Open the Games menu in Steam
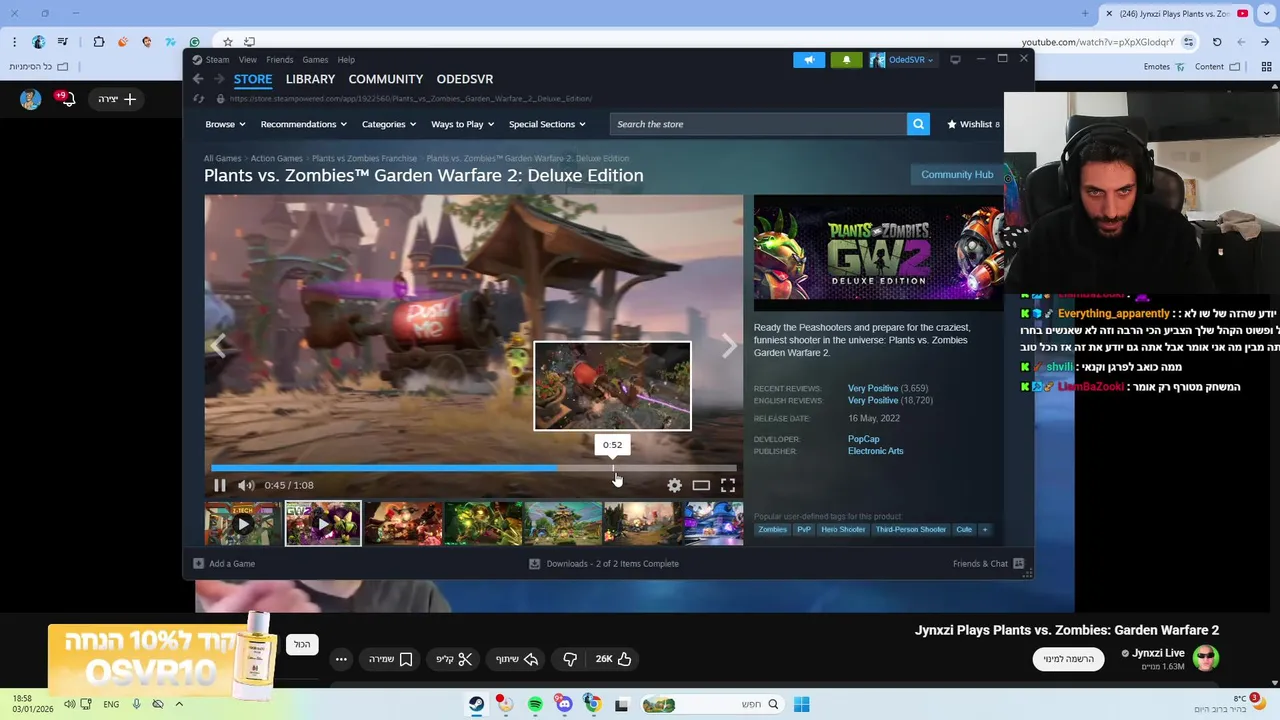Screen dimensions: 1280x720 click(x=315, y=60)
